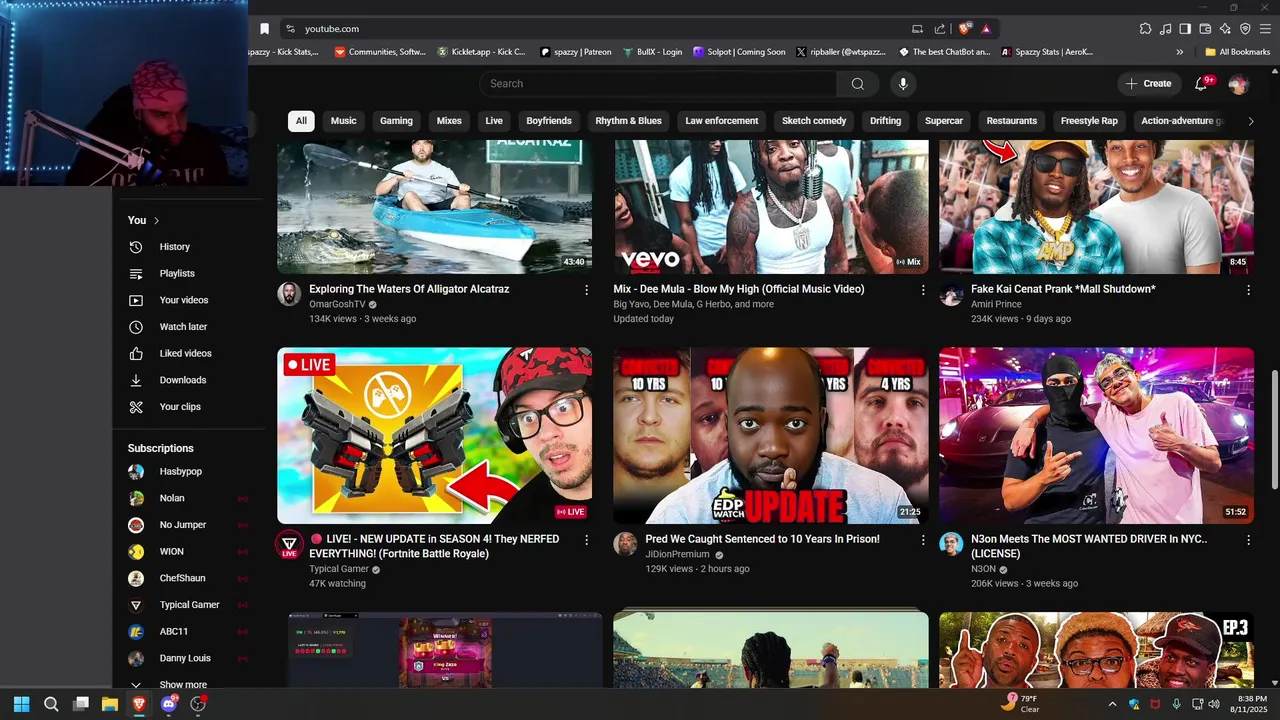Screen dimensions: 1280x720
Task: Open the Danny Louis subscription
Action: [x=184, y=659]
